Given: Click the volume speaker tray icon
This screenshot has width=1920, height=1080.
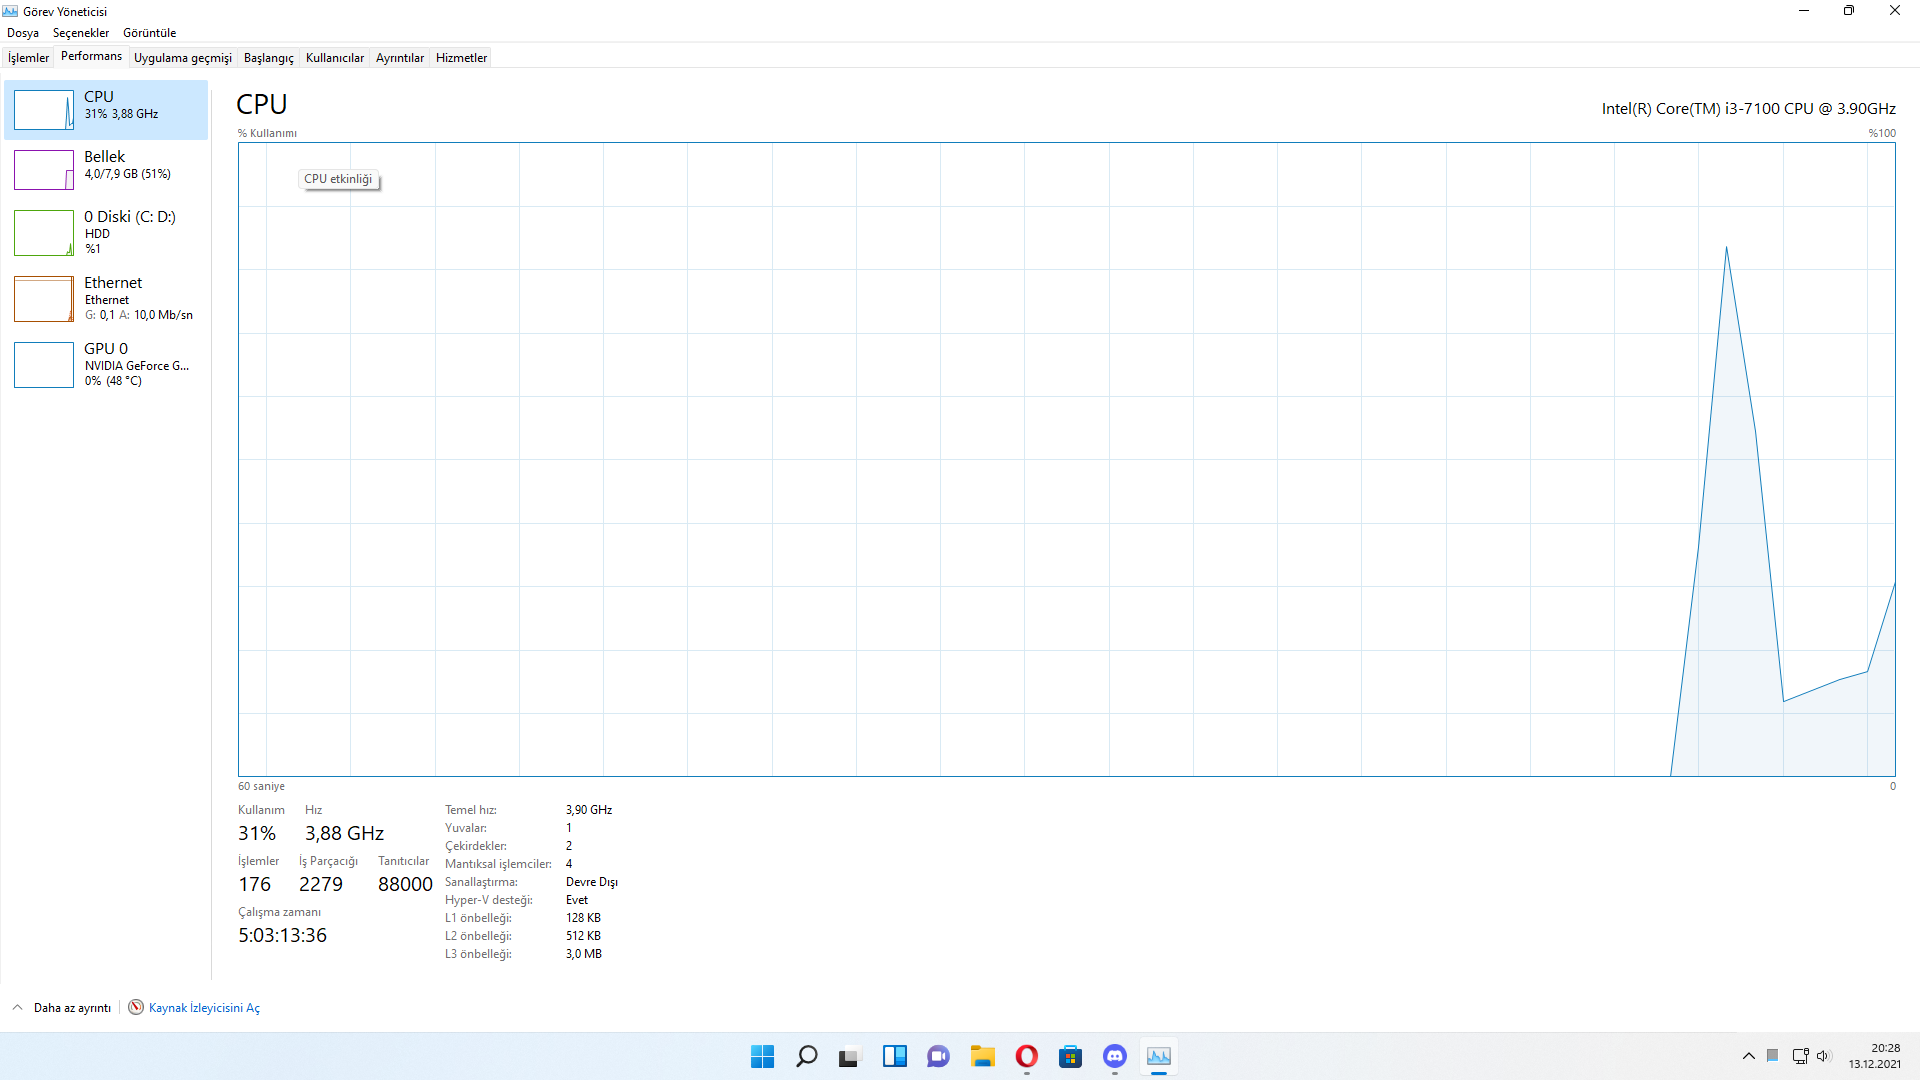Looking at the screenshot, I should pos(1823,1056).
